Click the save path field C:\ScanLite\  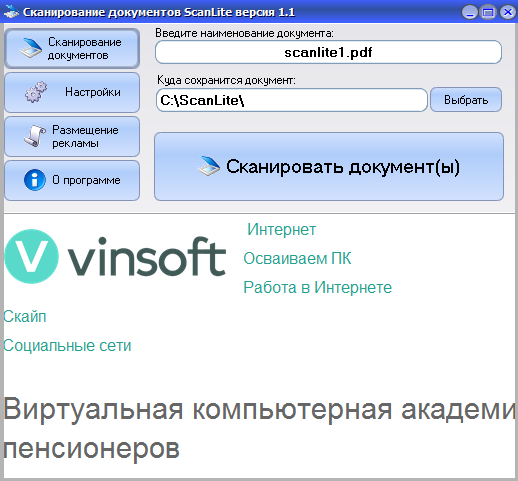pos(292,100)
